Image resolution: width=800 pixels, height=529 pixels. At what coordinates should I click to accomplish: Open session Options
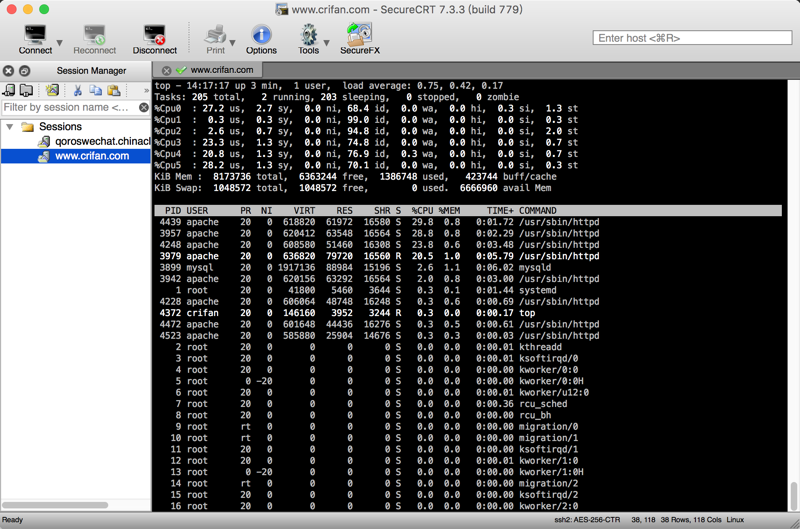coord(261,39)
